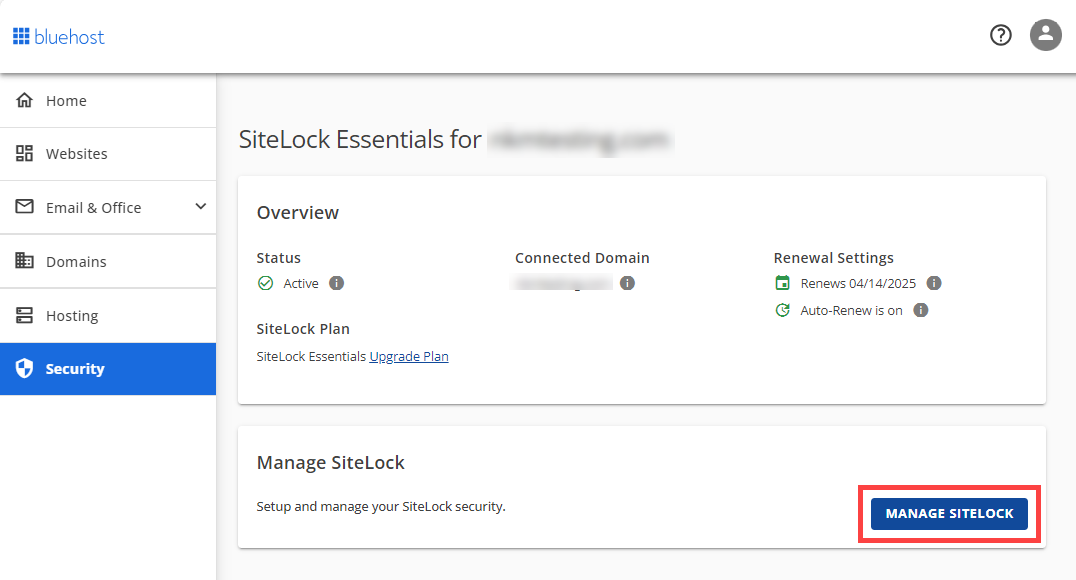Click the Email & Office envelope icon

[24, 207]
